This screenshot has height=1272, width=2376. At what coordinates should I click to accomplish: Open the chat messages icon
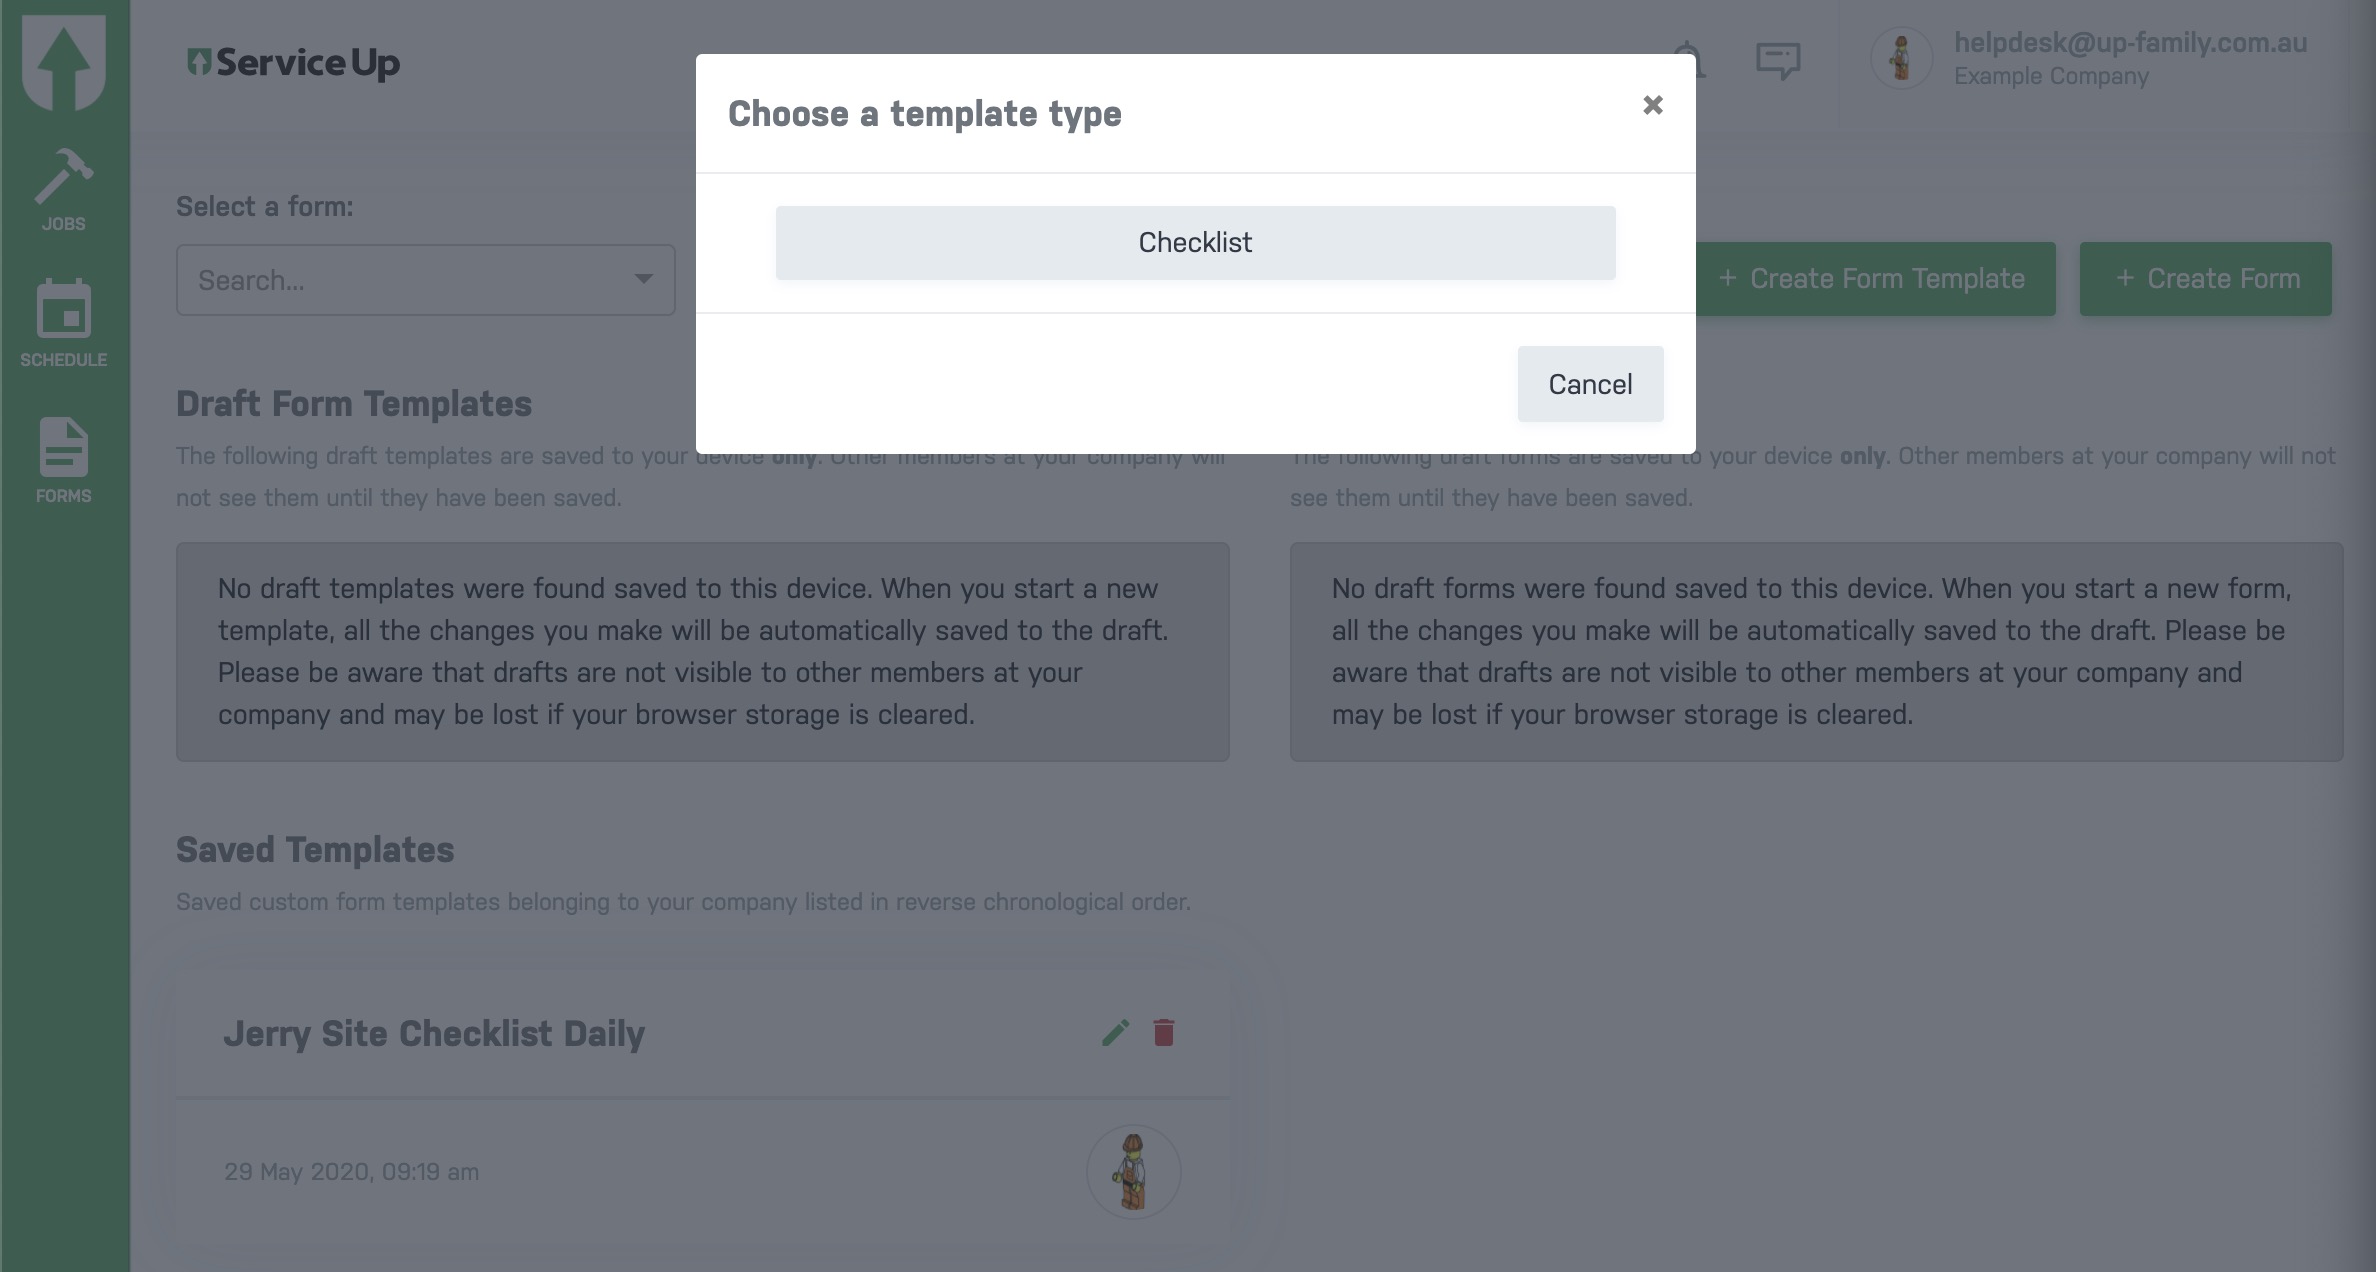tap(1778, 60)
